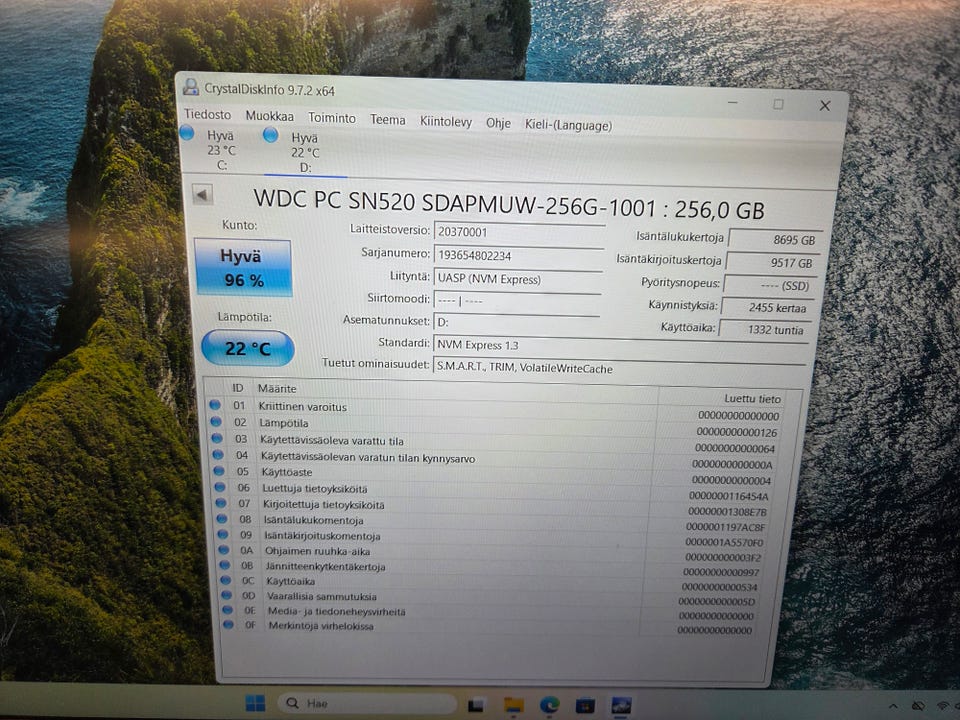The height and width of the screenshot is (720, 960).
Task: Select the Isäntälukukomentoja row
Action: [x=495, y=523]
